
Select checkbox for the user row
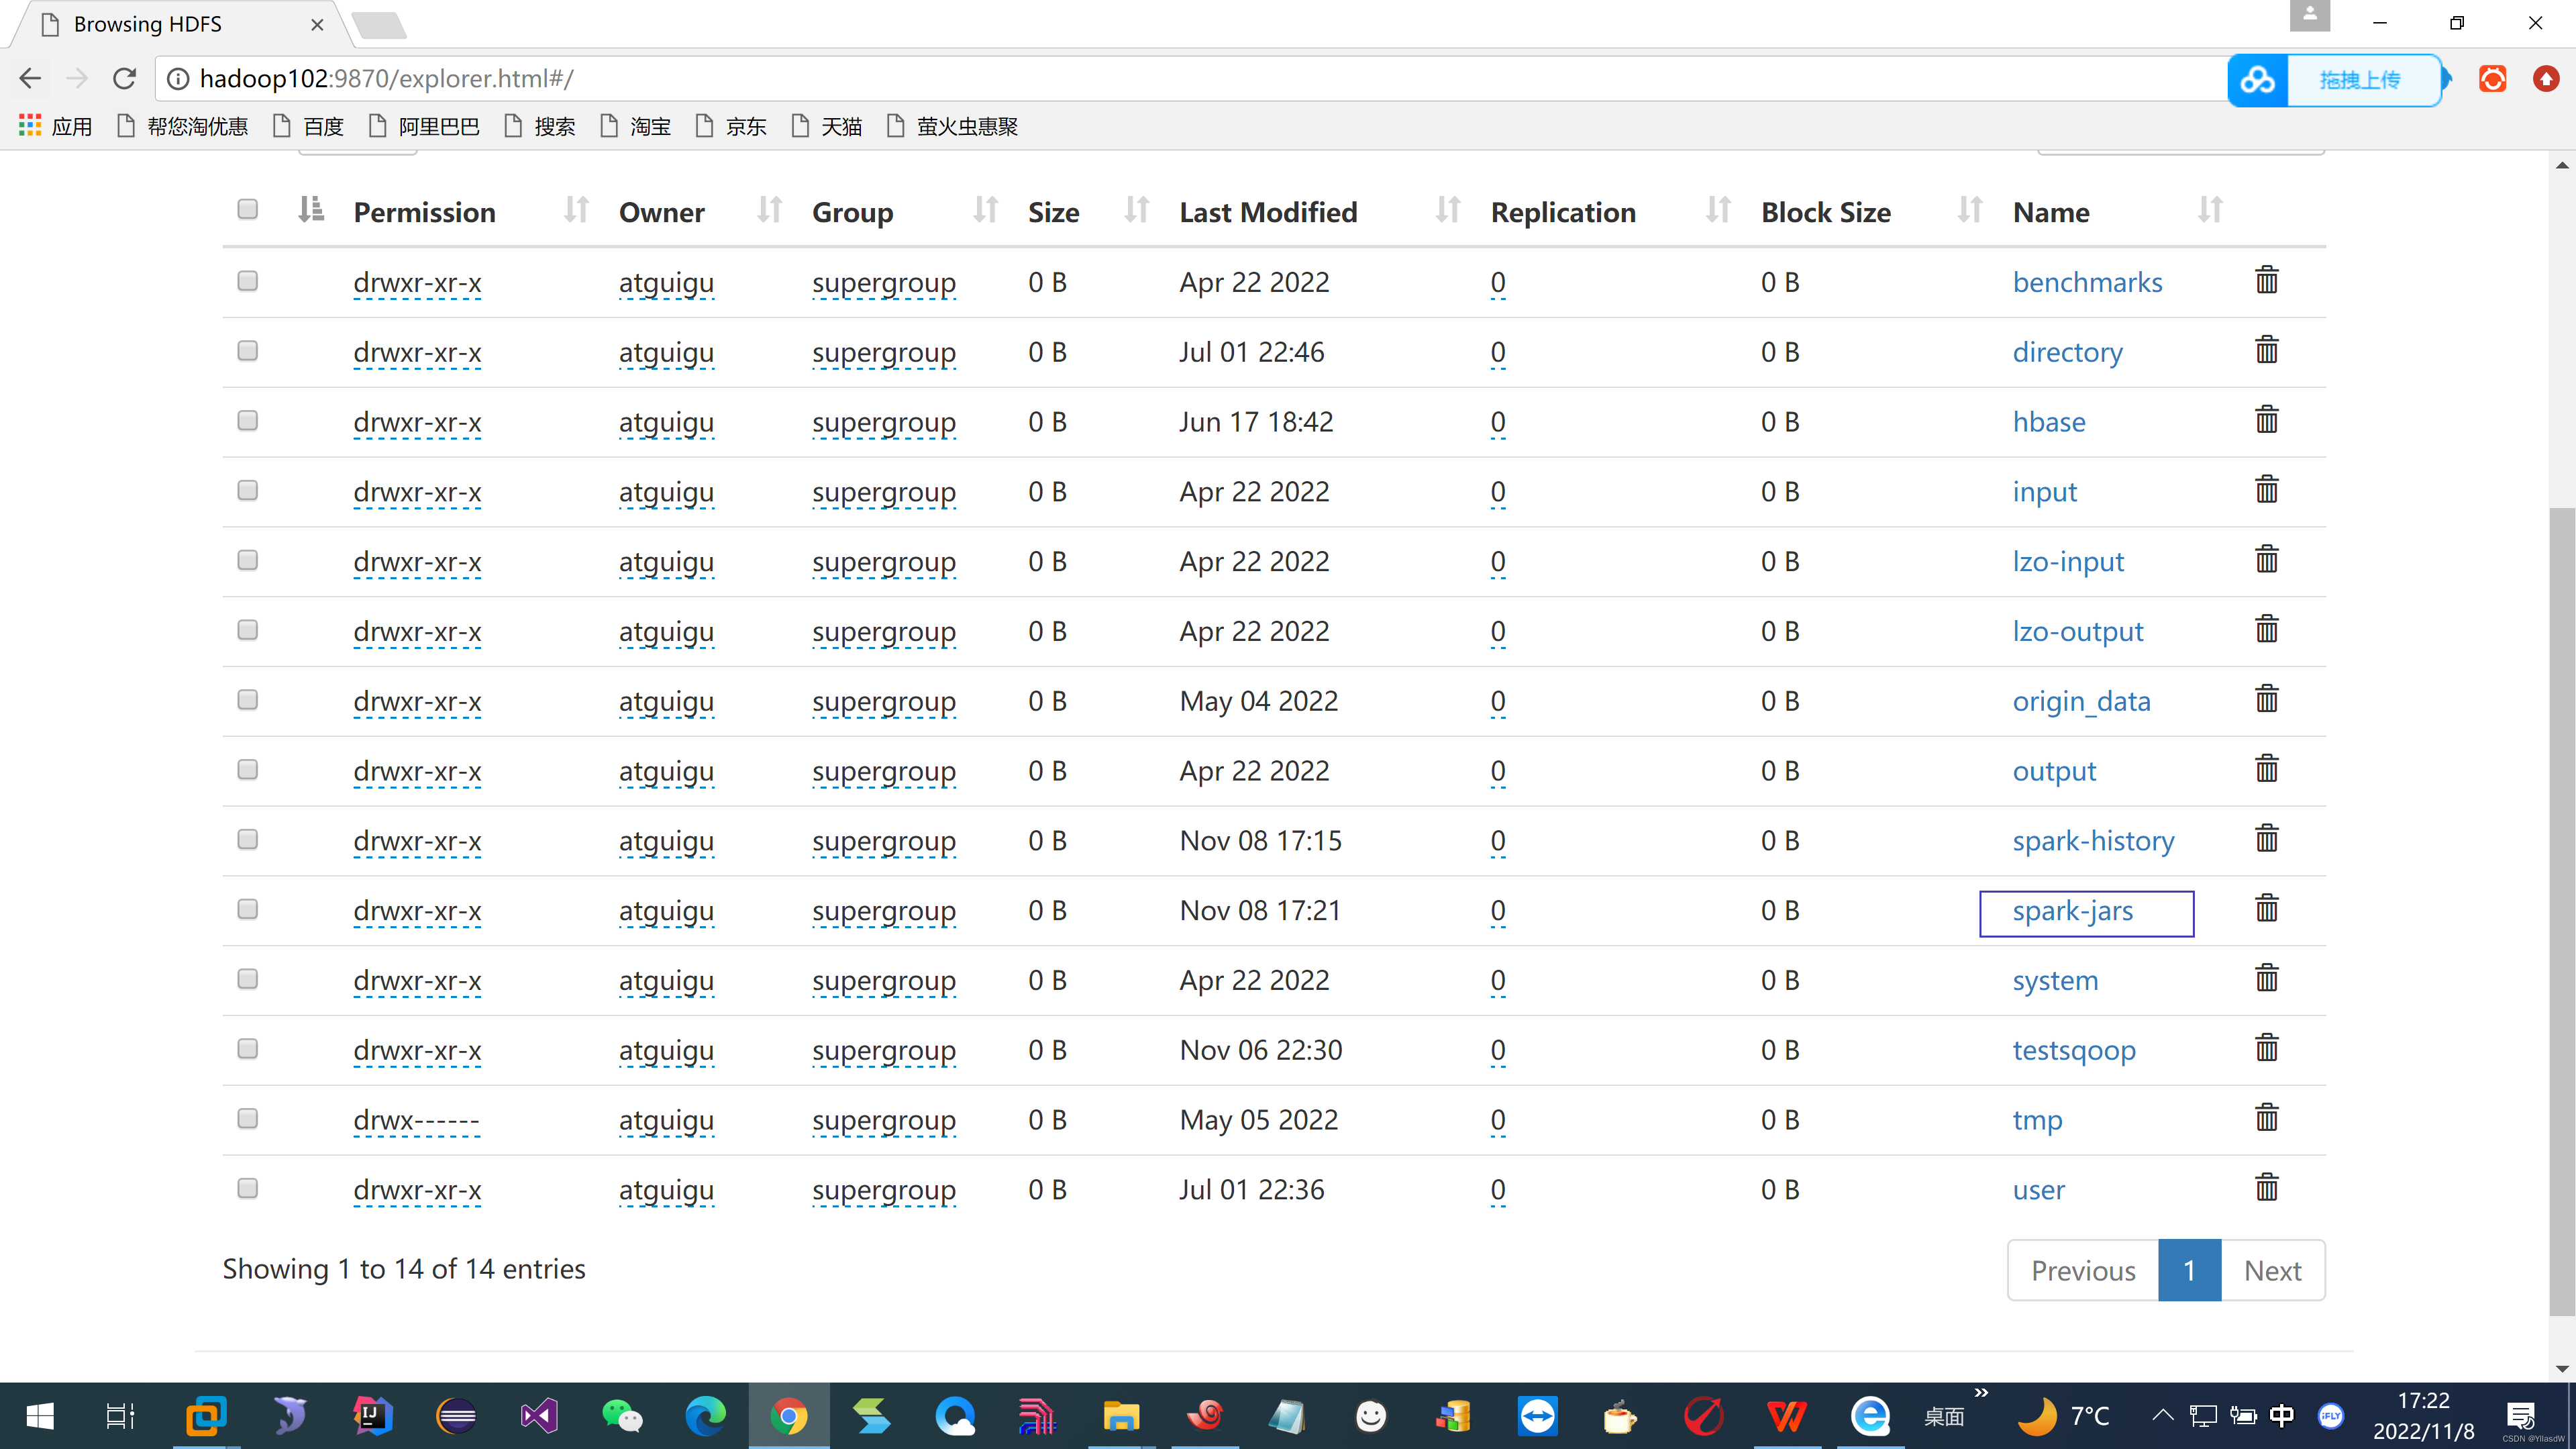(247, 1188)
